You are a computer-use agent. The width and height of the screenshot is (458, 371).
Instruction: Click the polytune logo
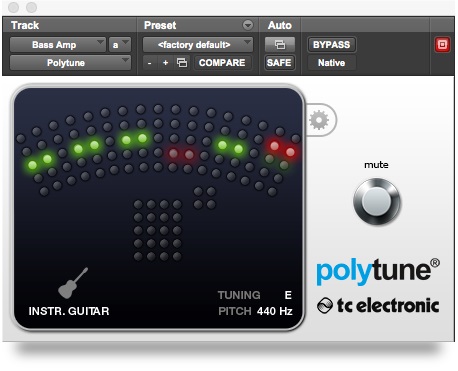(378, 272)
